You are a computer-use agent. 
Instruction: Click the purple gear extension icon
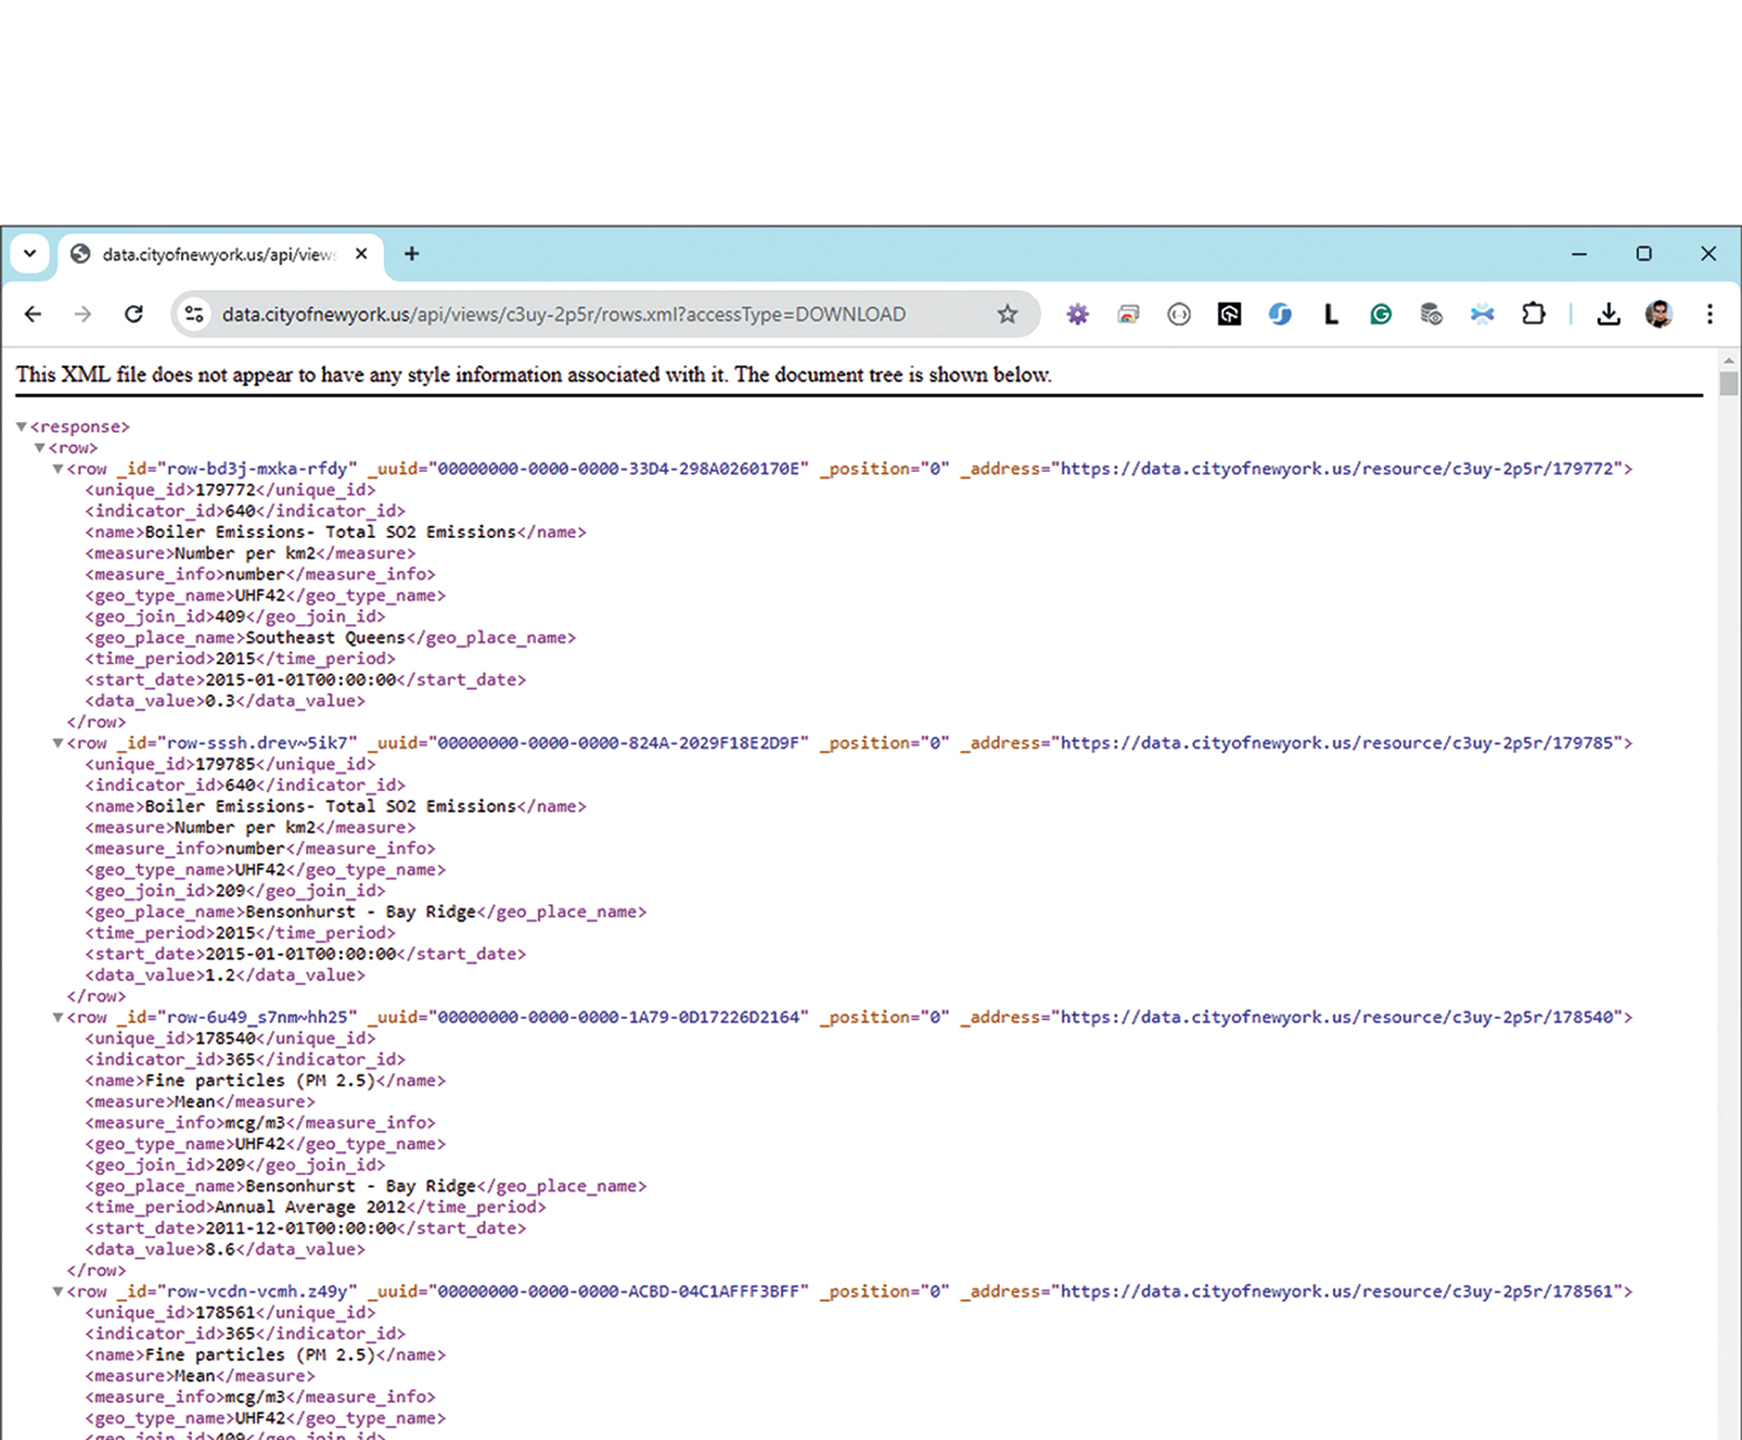click(x=1077, y=314)
